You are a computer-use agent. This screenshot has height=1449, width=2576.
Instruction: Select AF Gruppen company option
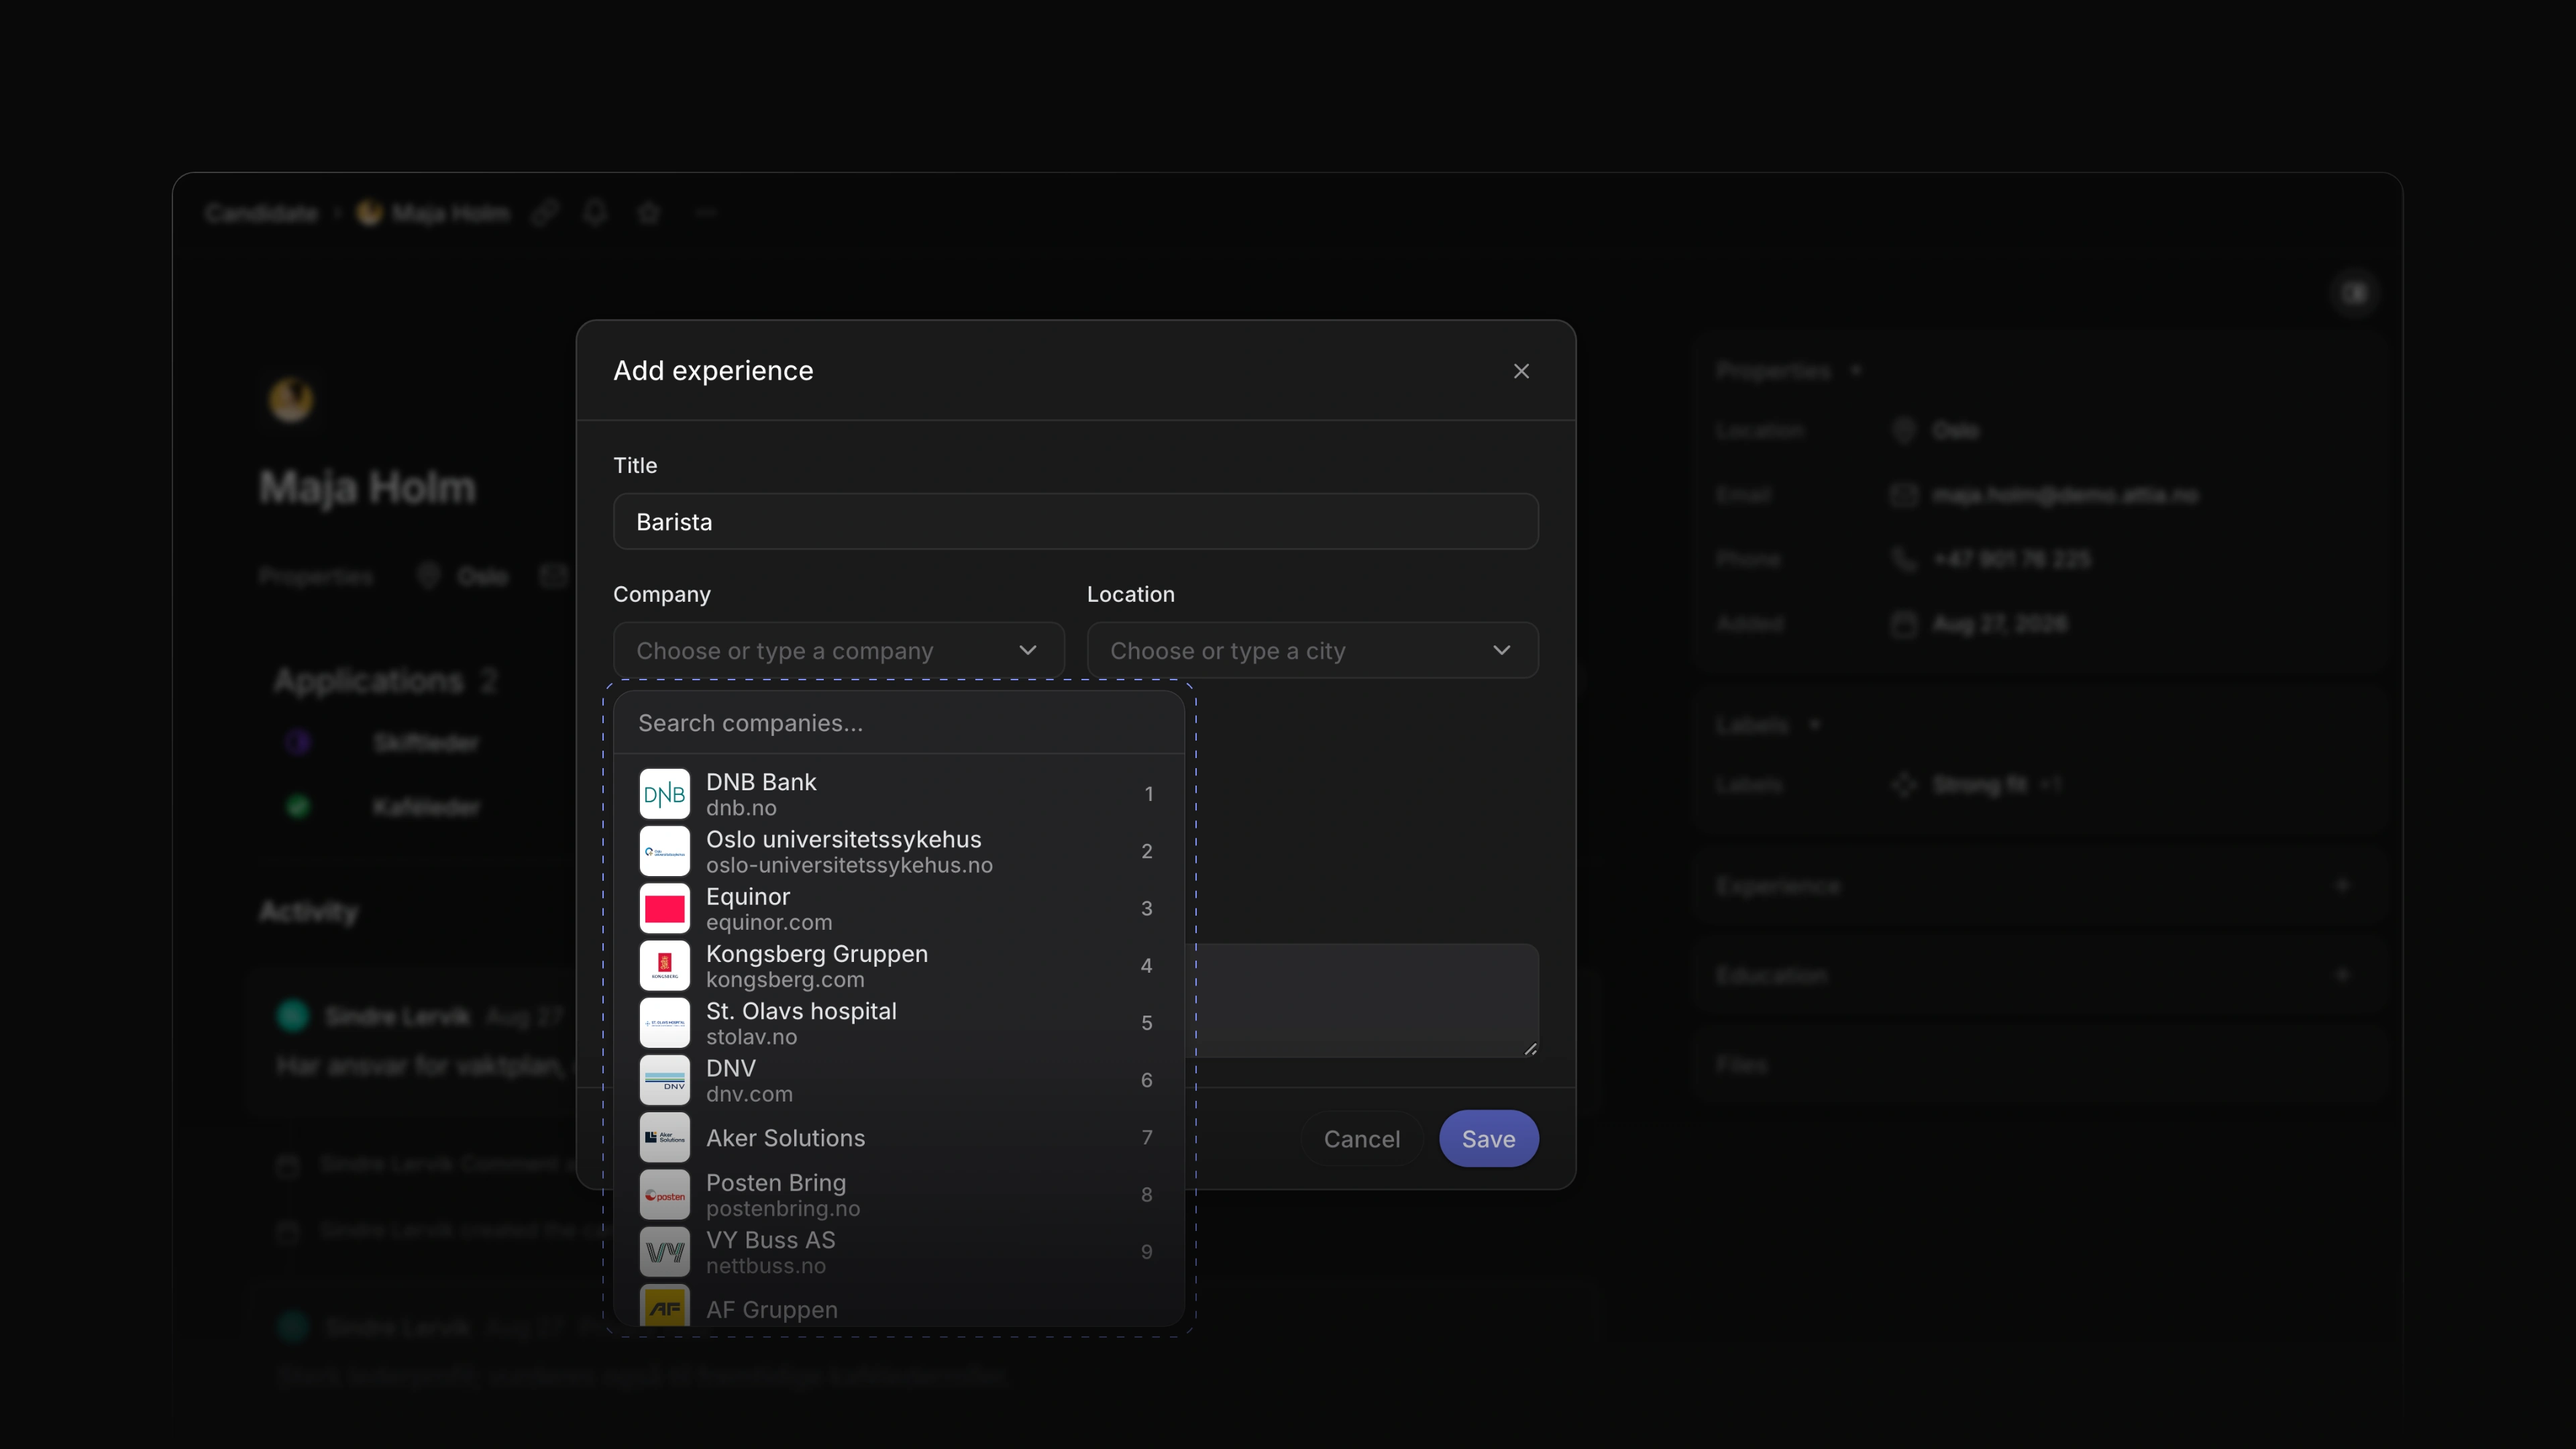coord(899,1306)
